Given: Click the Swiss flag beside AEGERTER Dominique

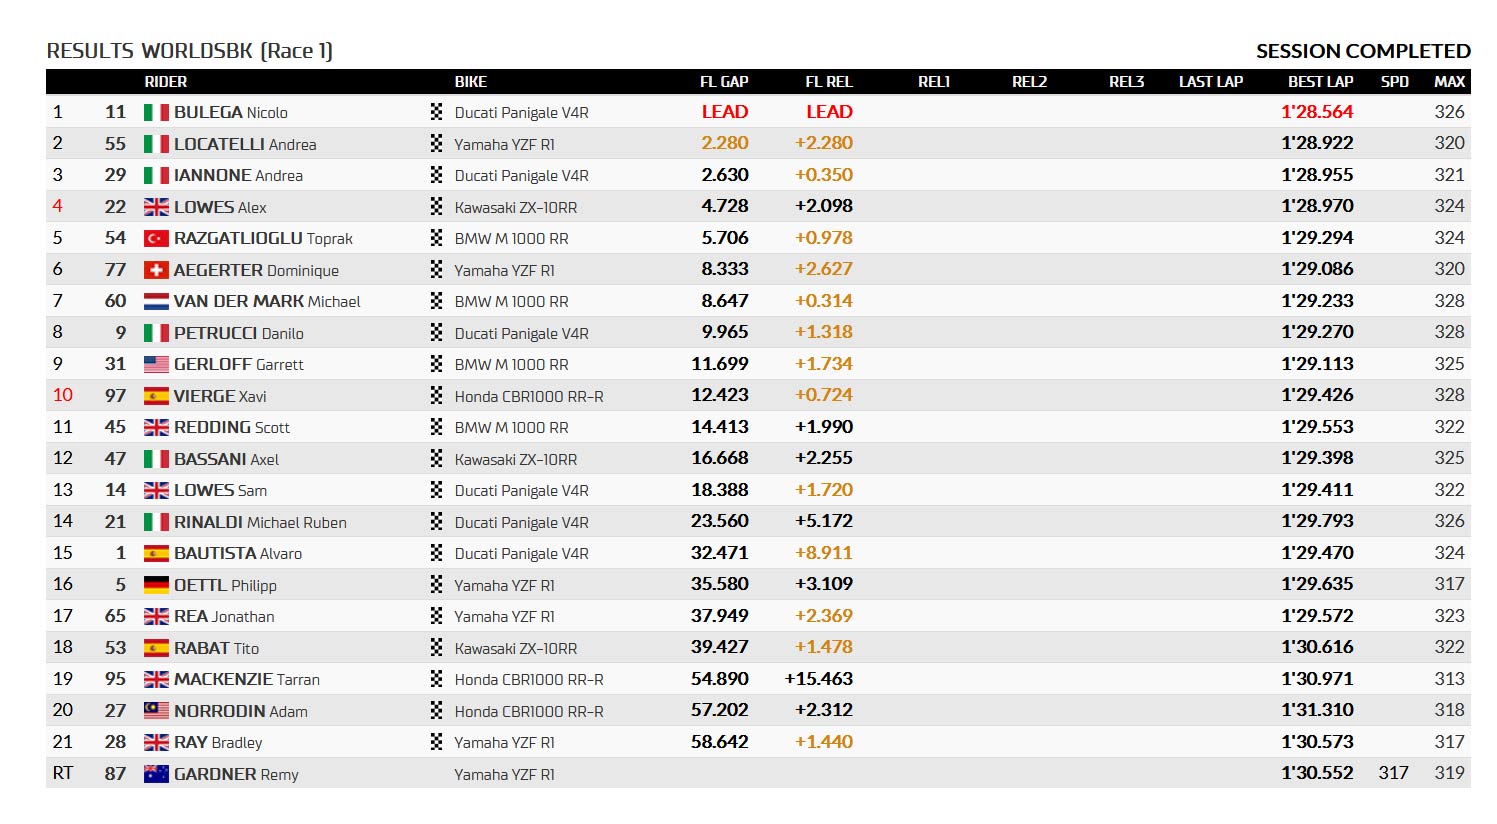Looking at the screenshot, I should (156, 270).
